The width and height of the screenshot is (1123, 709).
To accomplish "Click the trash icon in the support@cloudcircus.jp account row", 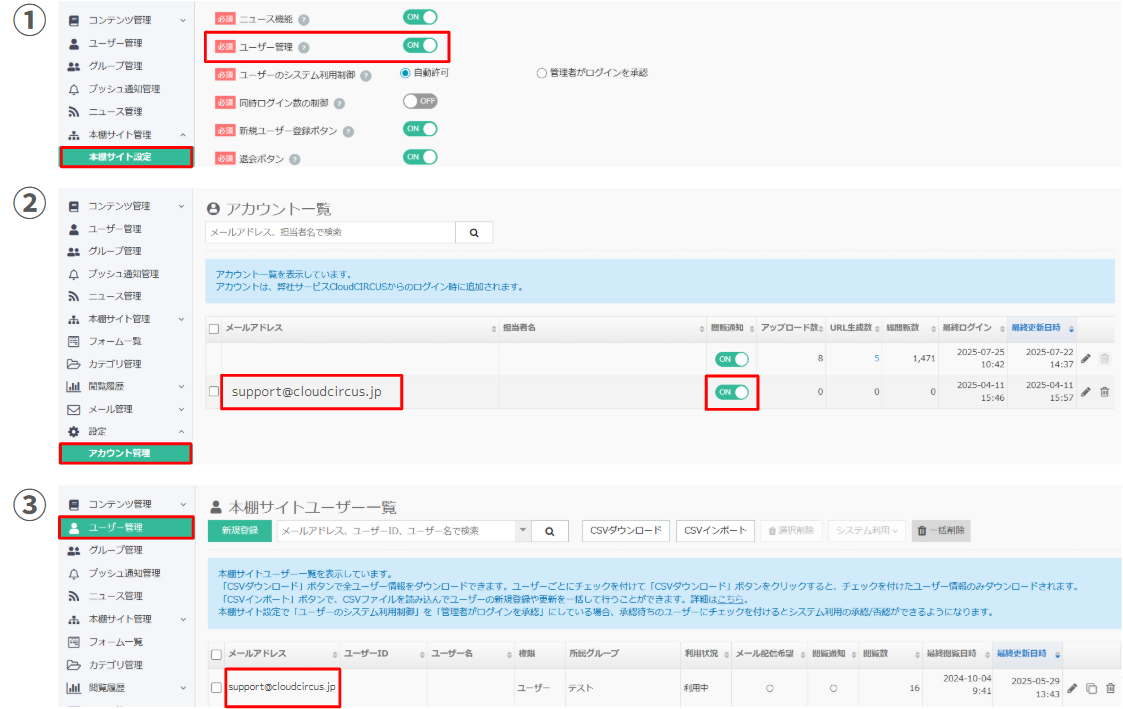I will [1104, 392].
